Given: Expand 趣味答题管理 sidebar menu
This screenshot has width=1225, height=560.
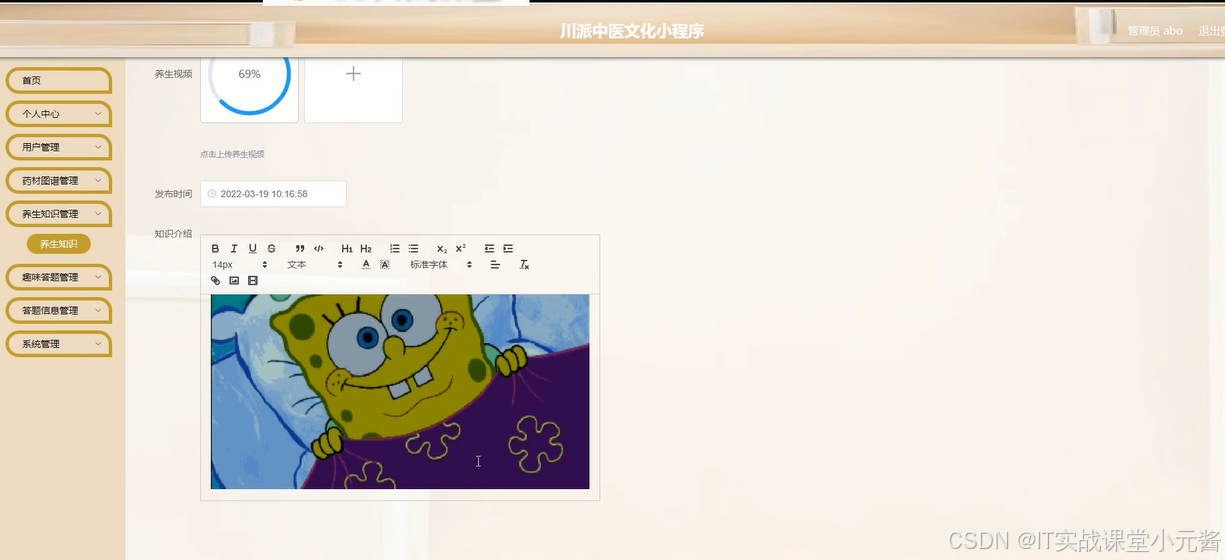Looking at the screenshot, I should click(59, 277).
